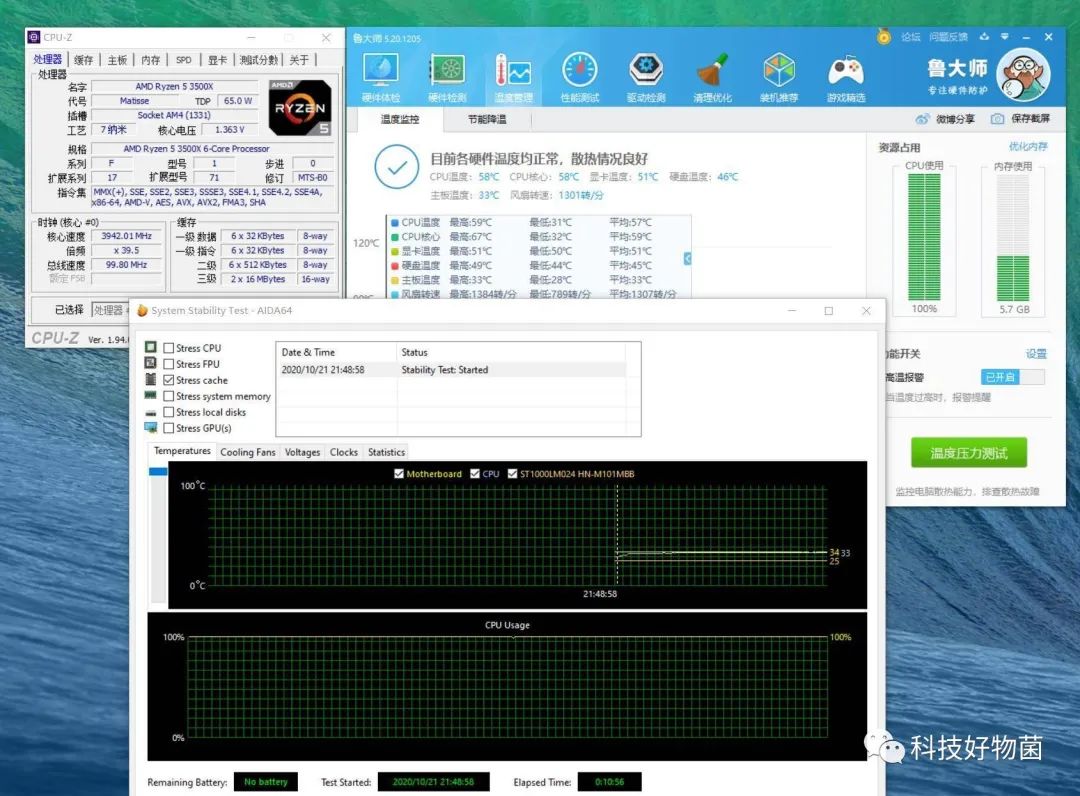The image size is (1080, 796).
Task: Open 论坛 forum link
Action: pyautogui.click(x=911, y=36)
